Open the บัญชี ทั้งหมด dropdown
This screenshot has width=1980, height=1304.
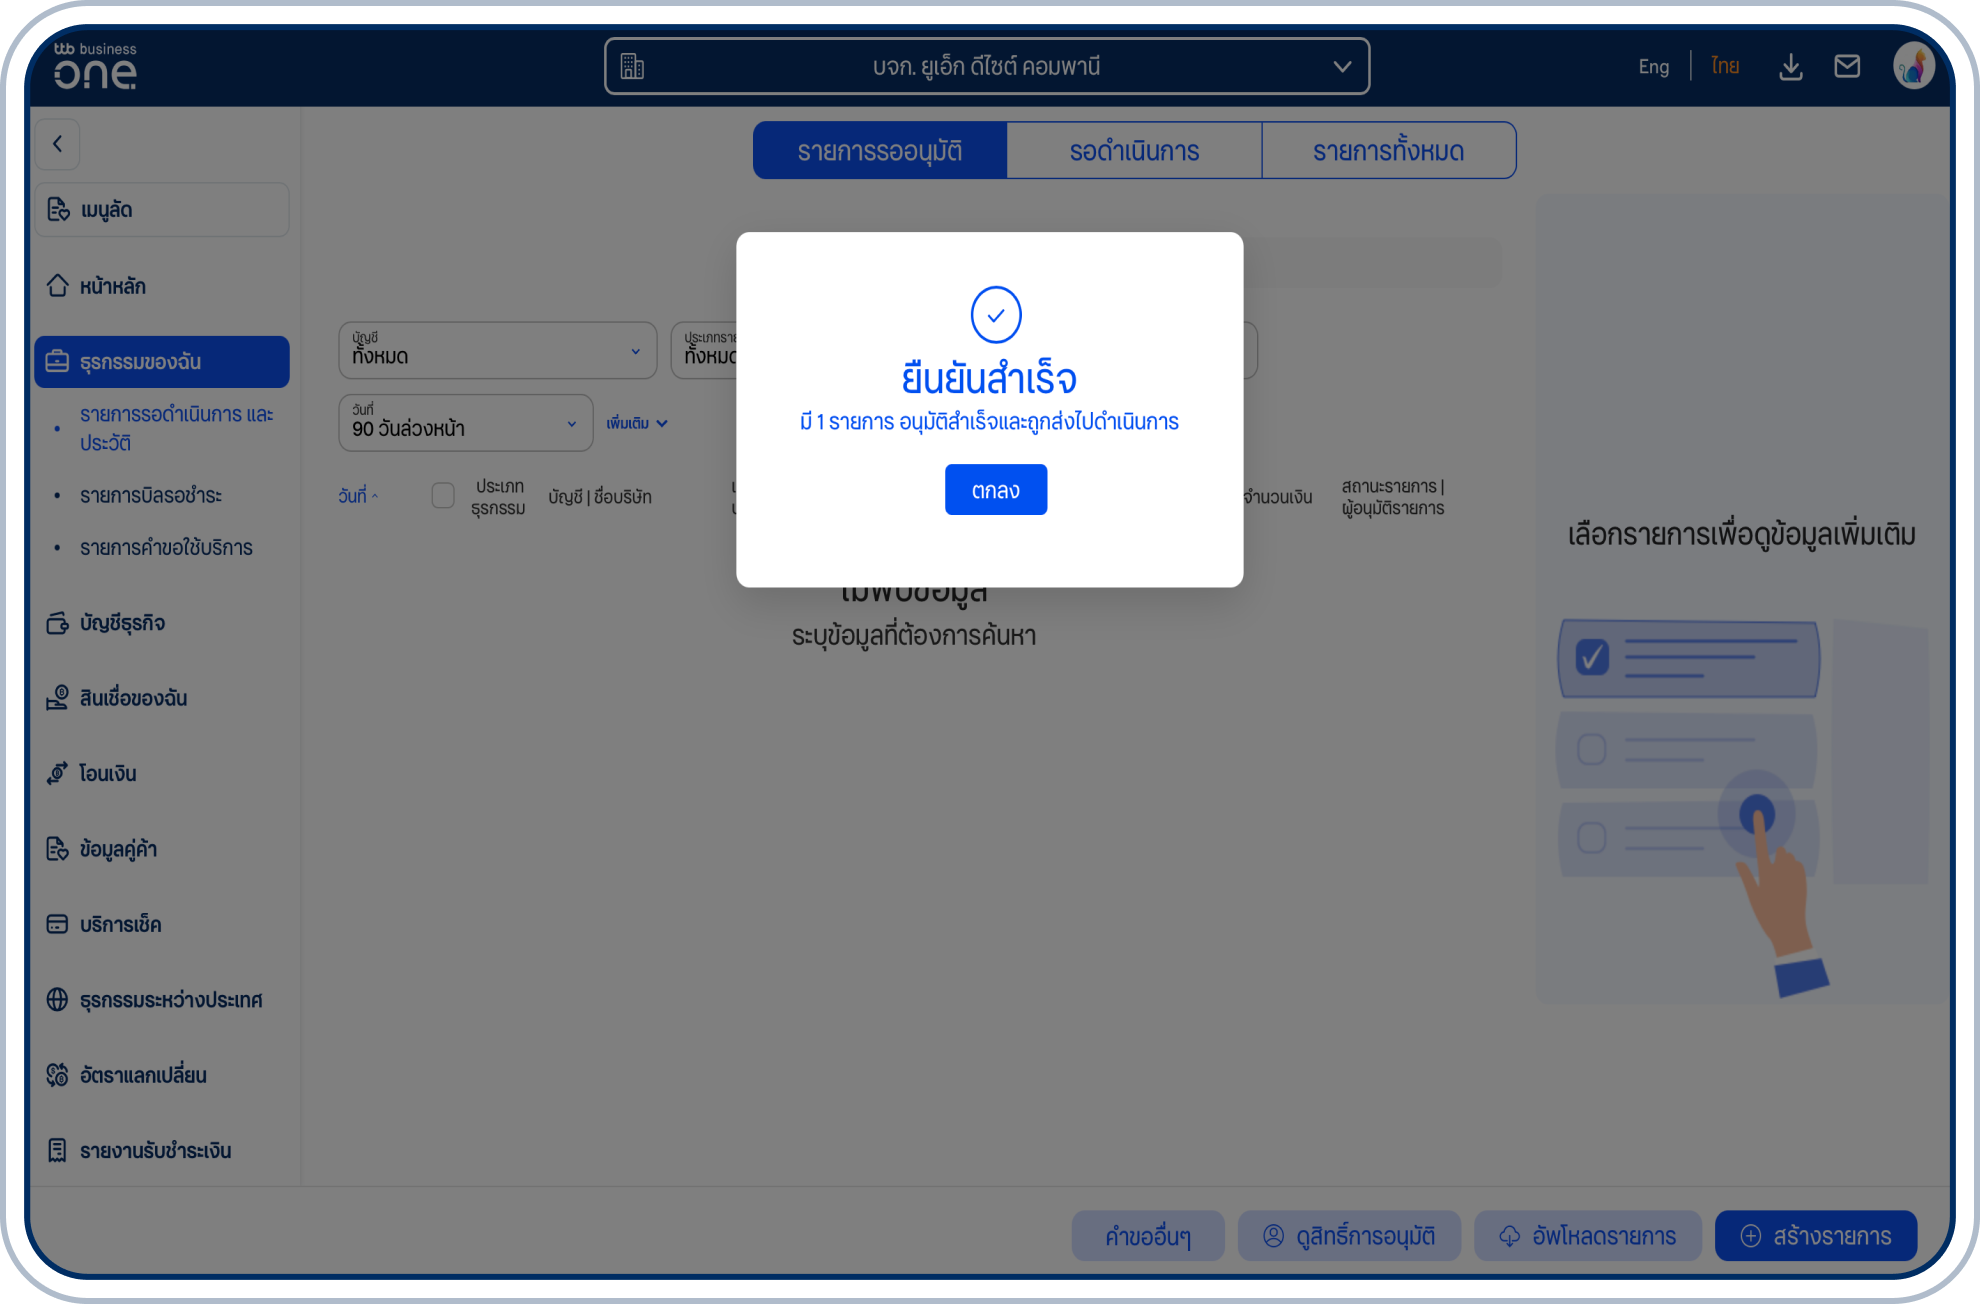coord(497,350)
